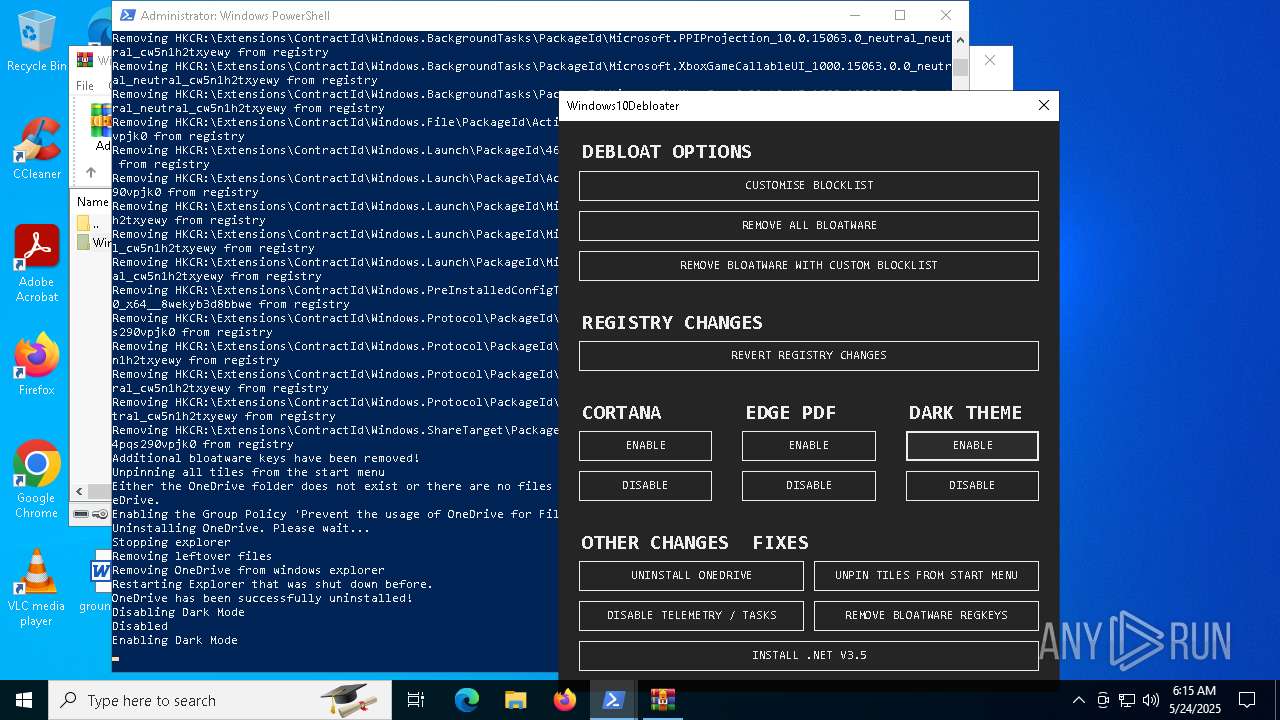1280x720 pixels.
Task: Click Unpin Tiles From Start Menu
Action: point(926,576)
